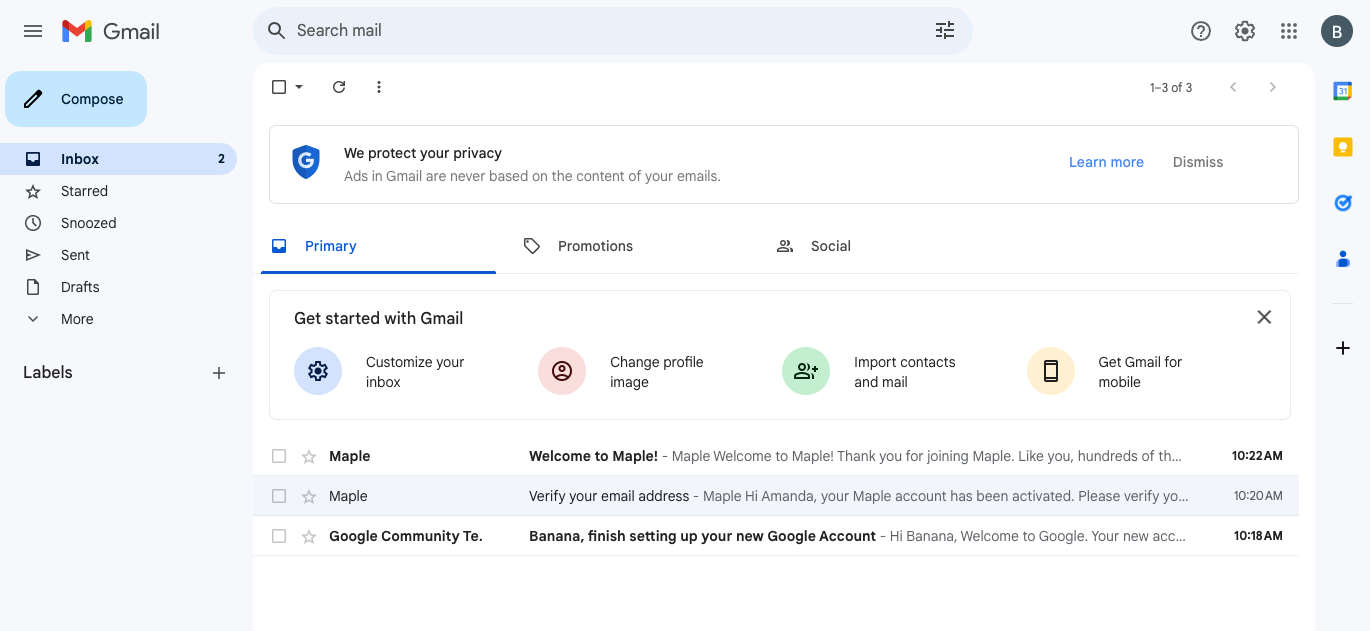Screen dimensions: 1370x631
Task: Check the Google Community Team email checkbox
Action: click(279, 536)
